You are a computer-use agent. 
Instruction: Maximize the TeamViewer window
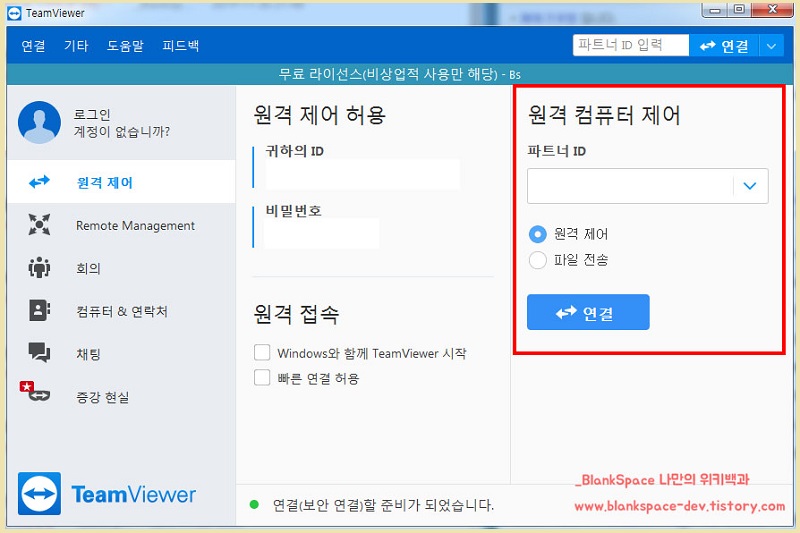(739, 10)
